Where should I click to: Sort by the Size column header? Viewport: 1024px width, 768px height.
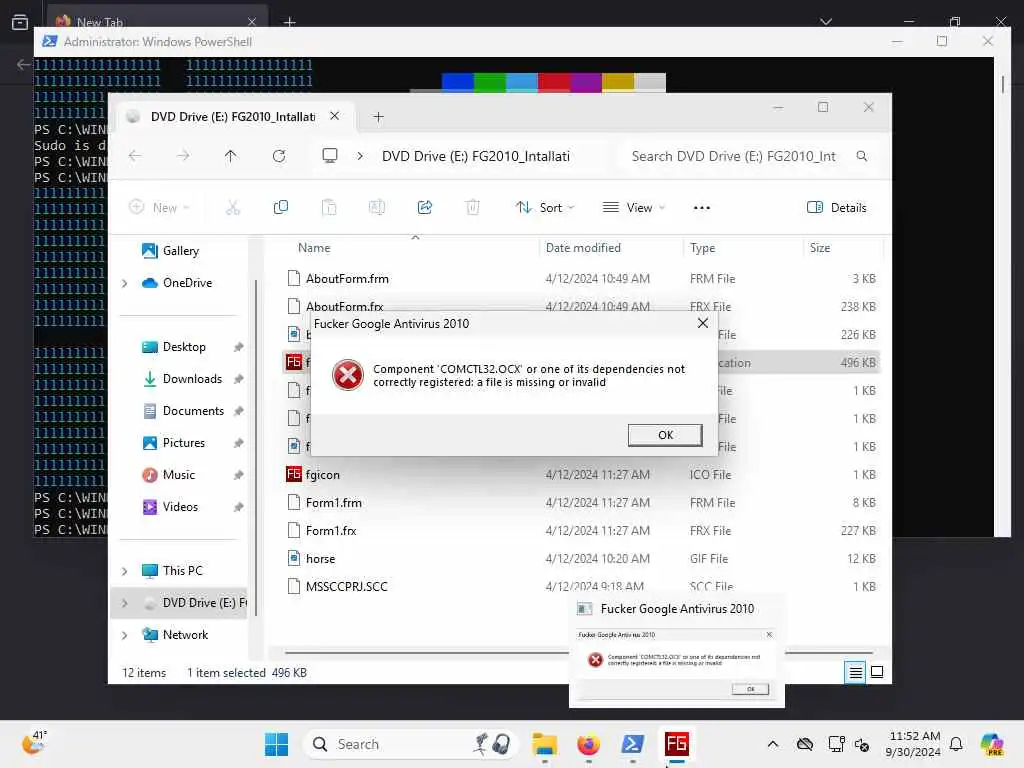(820, 248)
